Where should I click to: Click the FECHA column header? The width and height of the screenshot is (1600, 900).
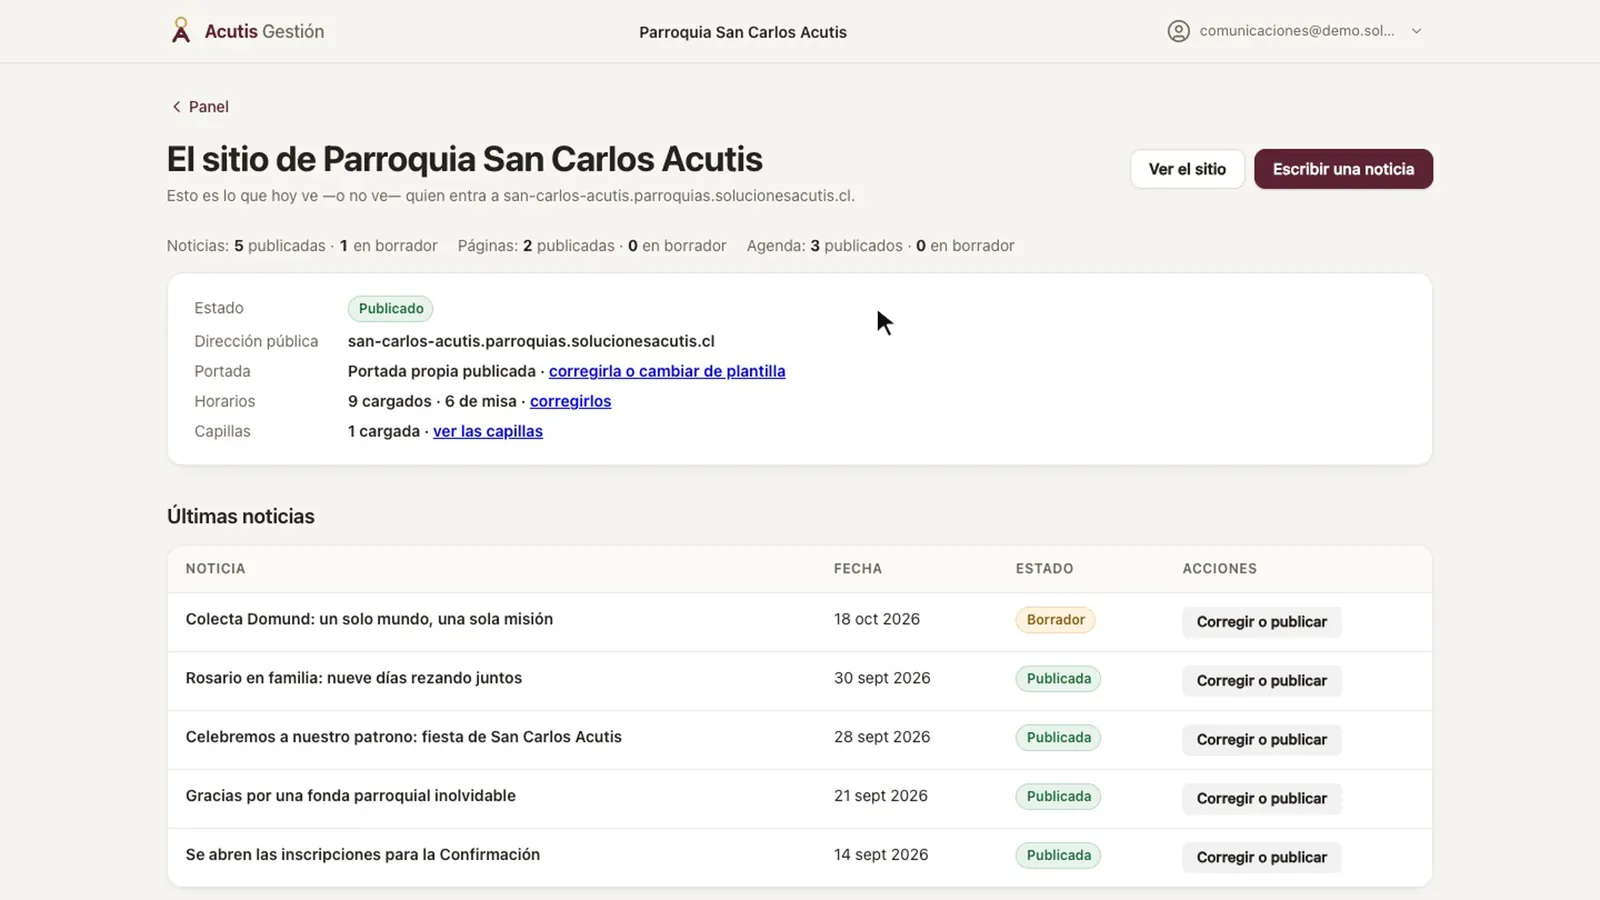tap(858, 569)
